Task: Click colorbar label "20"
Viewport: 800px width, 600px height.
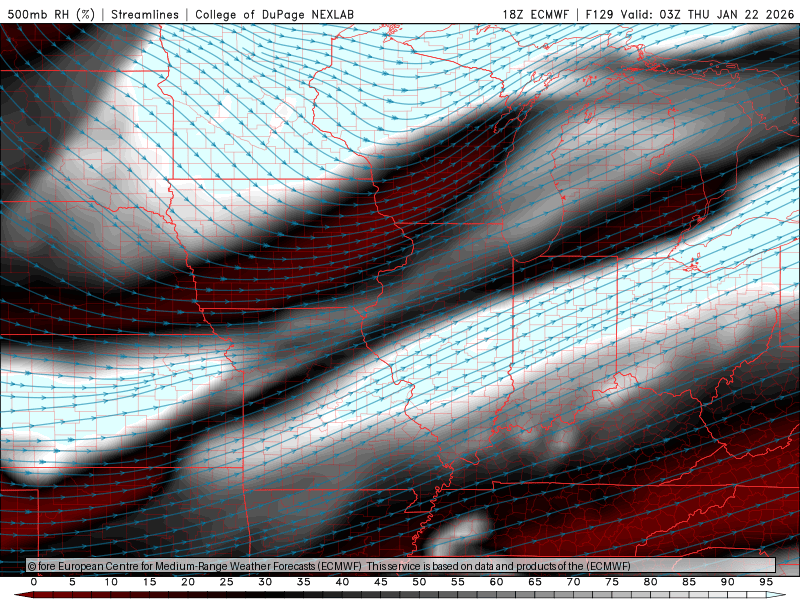Action: point(188,582)
